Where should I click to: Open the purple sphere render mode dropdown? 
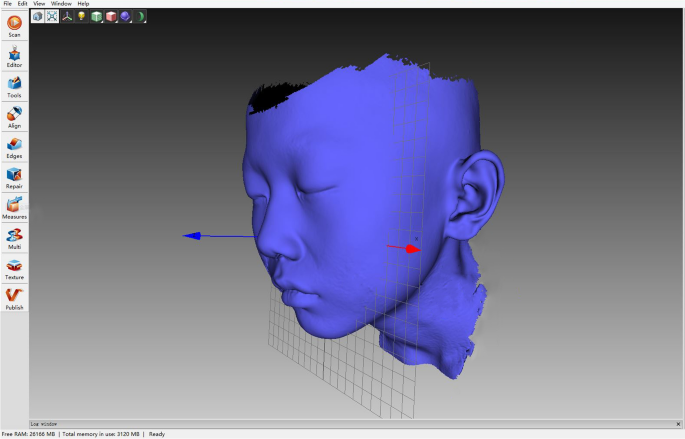(125, 17)
